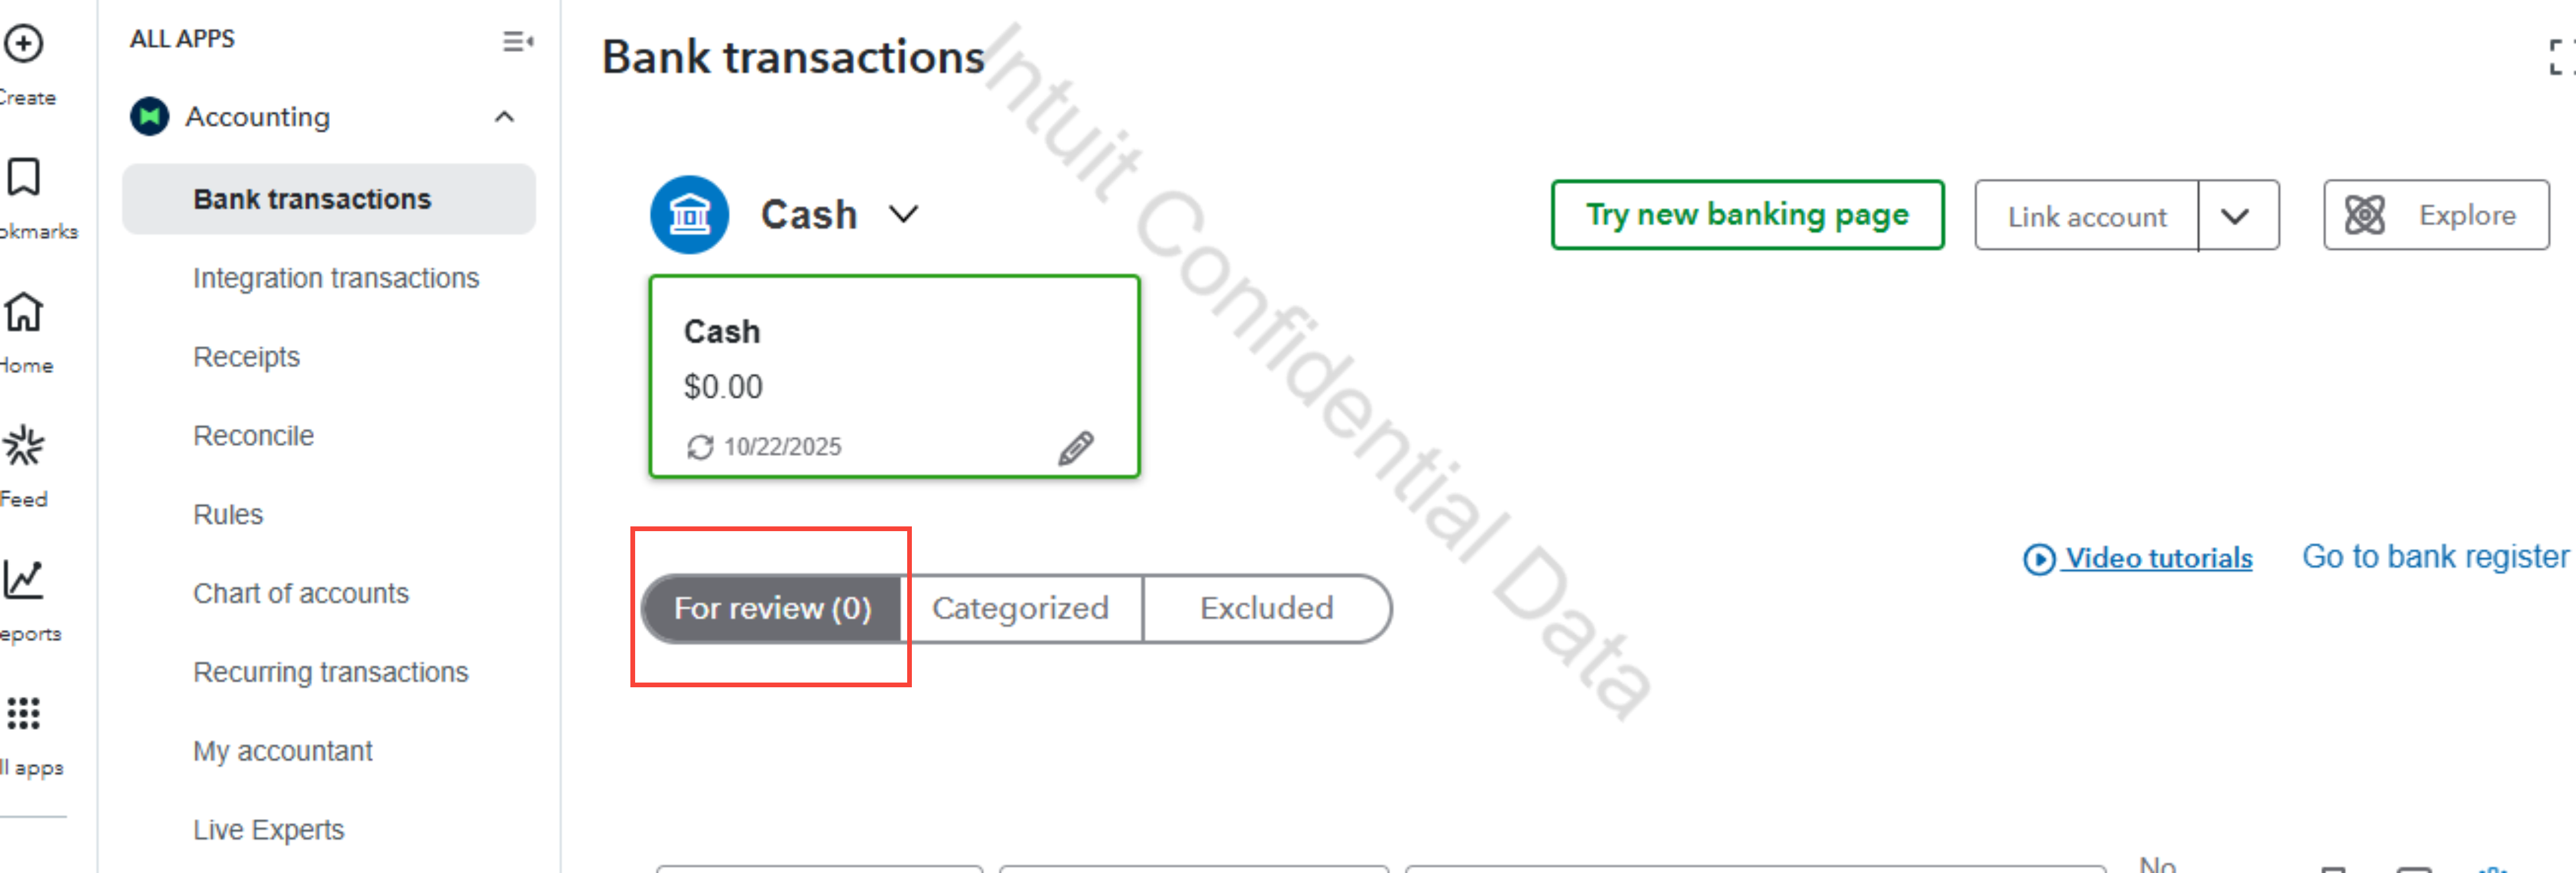
Task: Select the Cash account card
Action: (893, 375)
